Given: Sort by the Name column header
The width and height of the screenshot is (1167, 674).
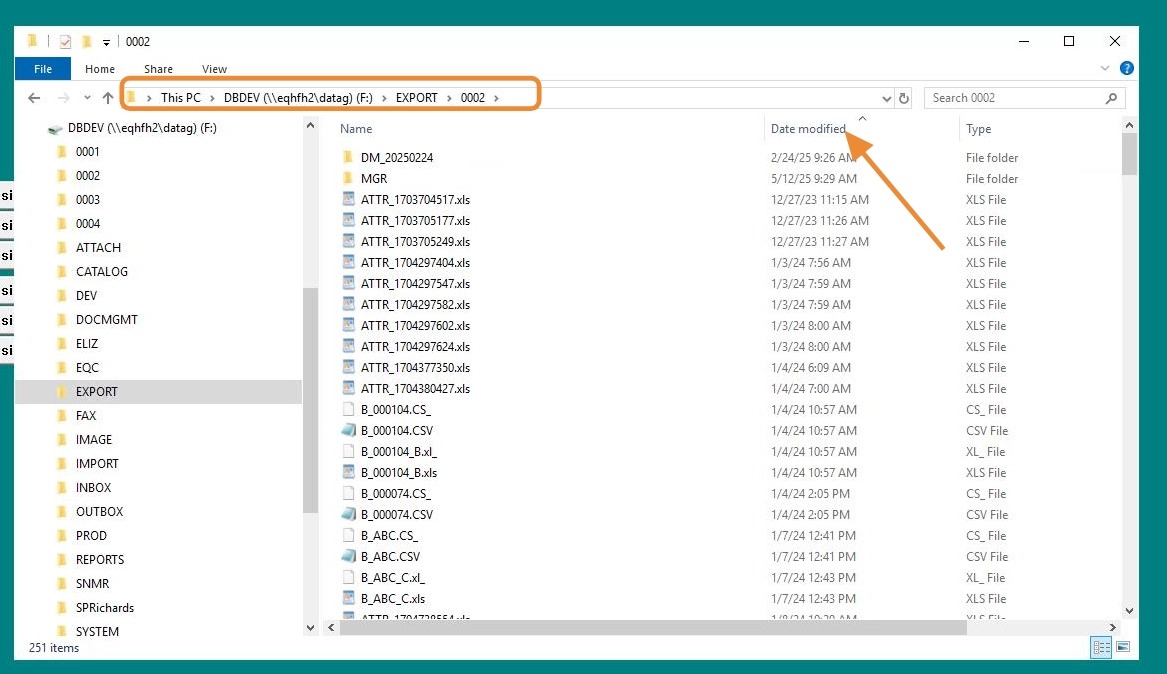Looking at the screenshot, I should 356,129.
